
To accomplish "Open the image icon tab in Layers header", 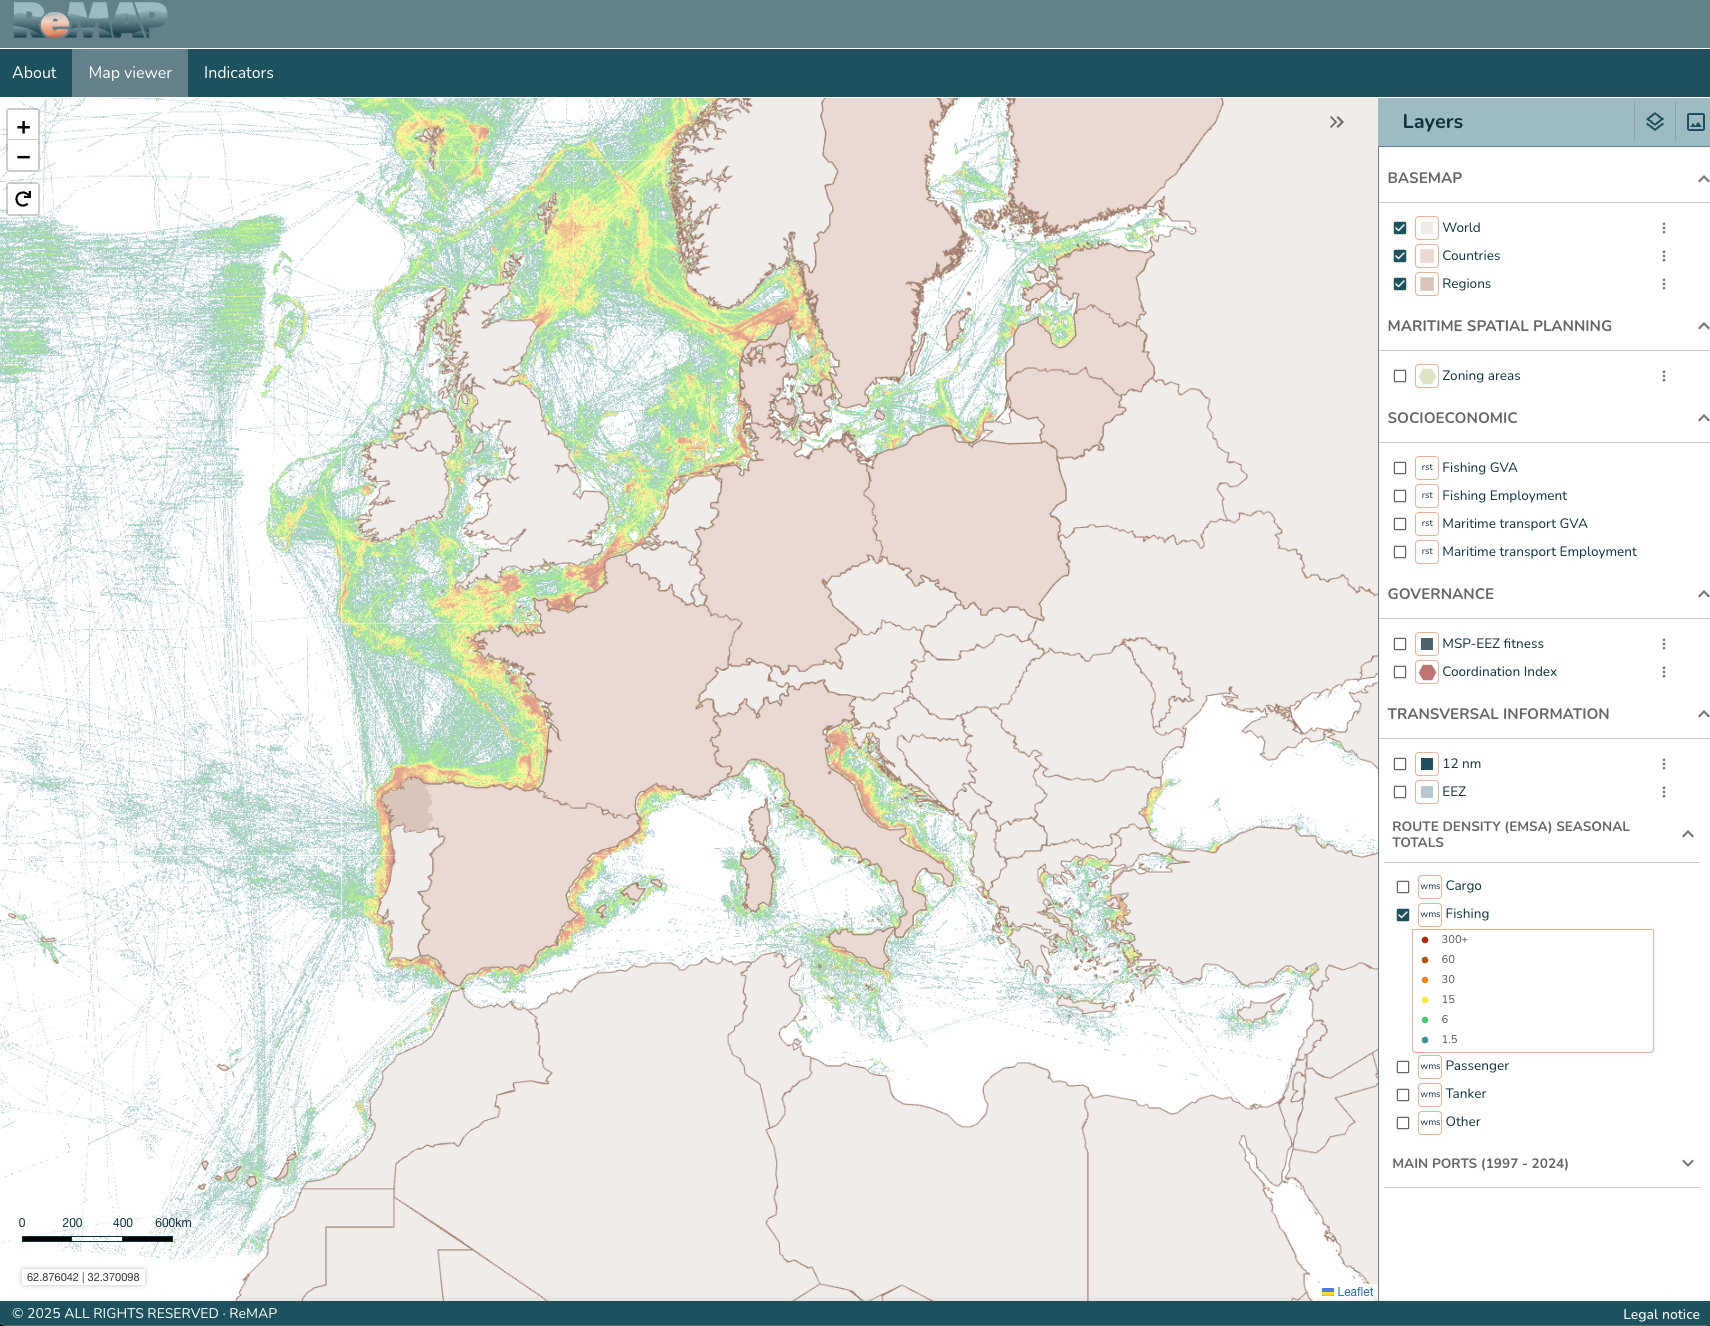I will point(1695,122).
